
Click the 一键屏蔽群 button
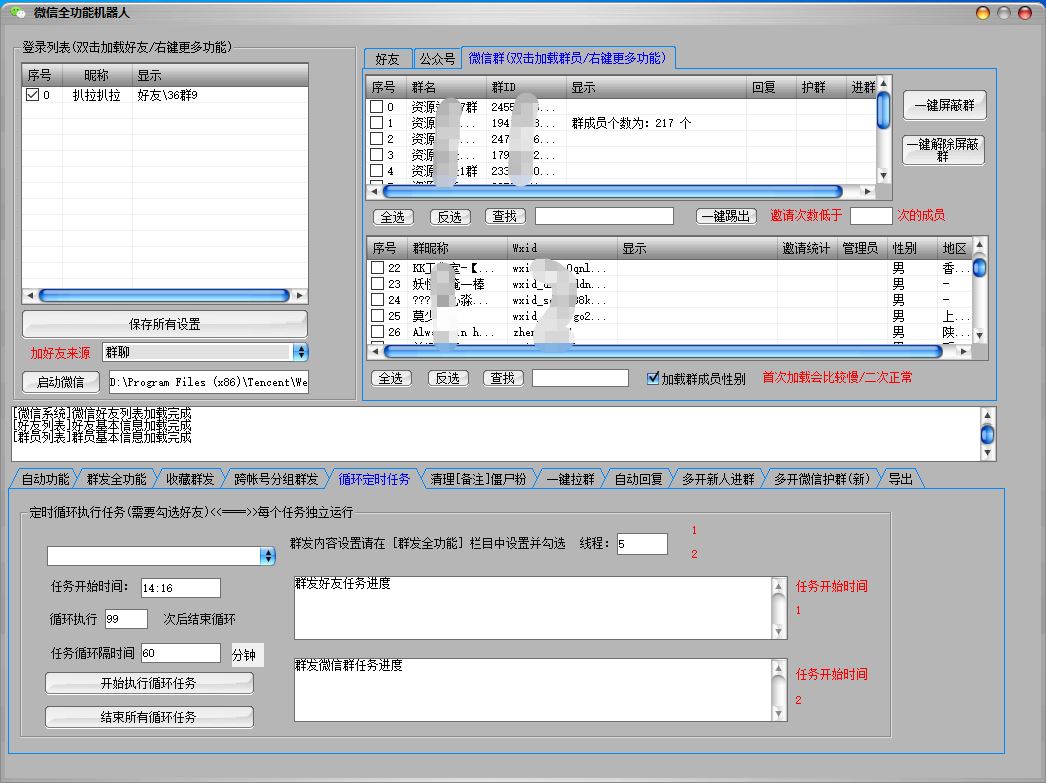tap(944, 106)
